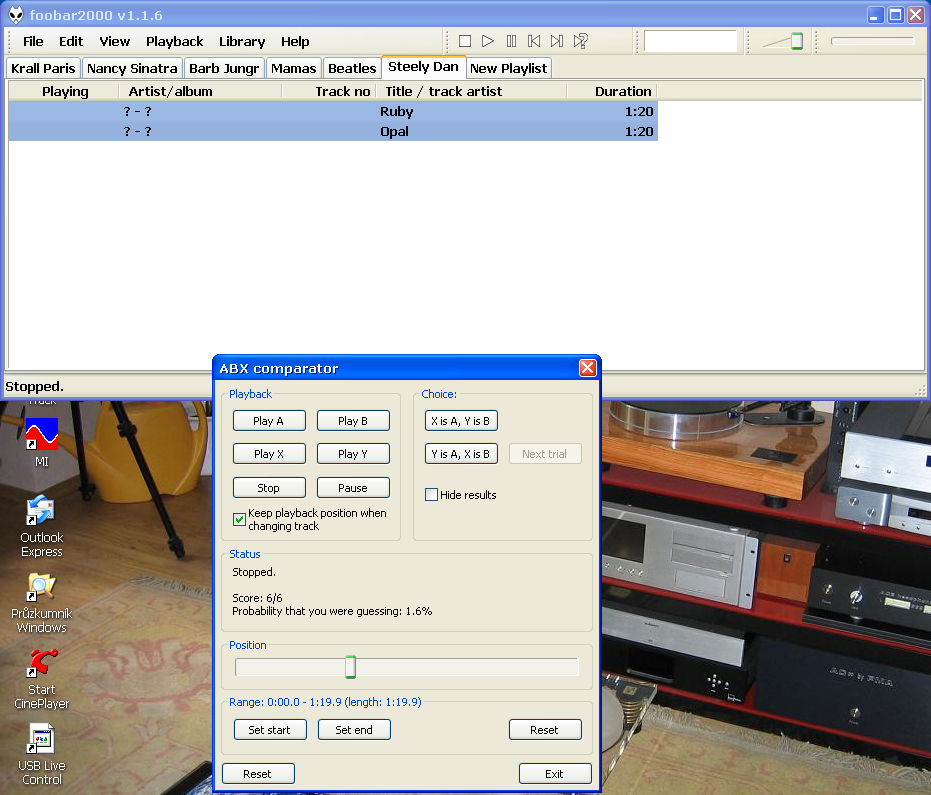Close the ABX comparator dialog
This screenshot has width=931, height=795.
(587, 368)
